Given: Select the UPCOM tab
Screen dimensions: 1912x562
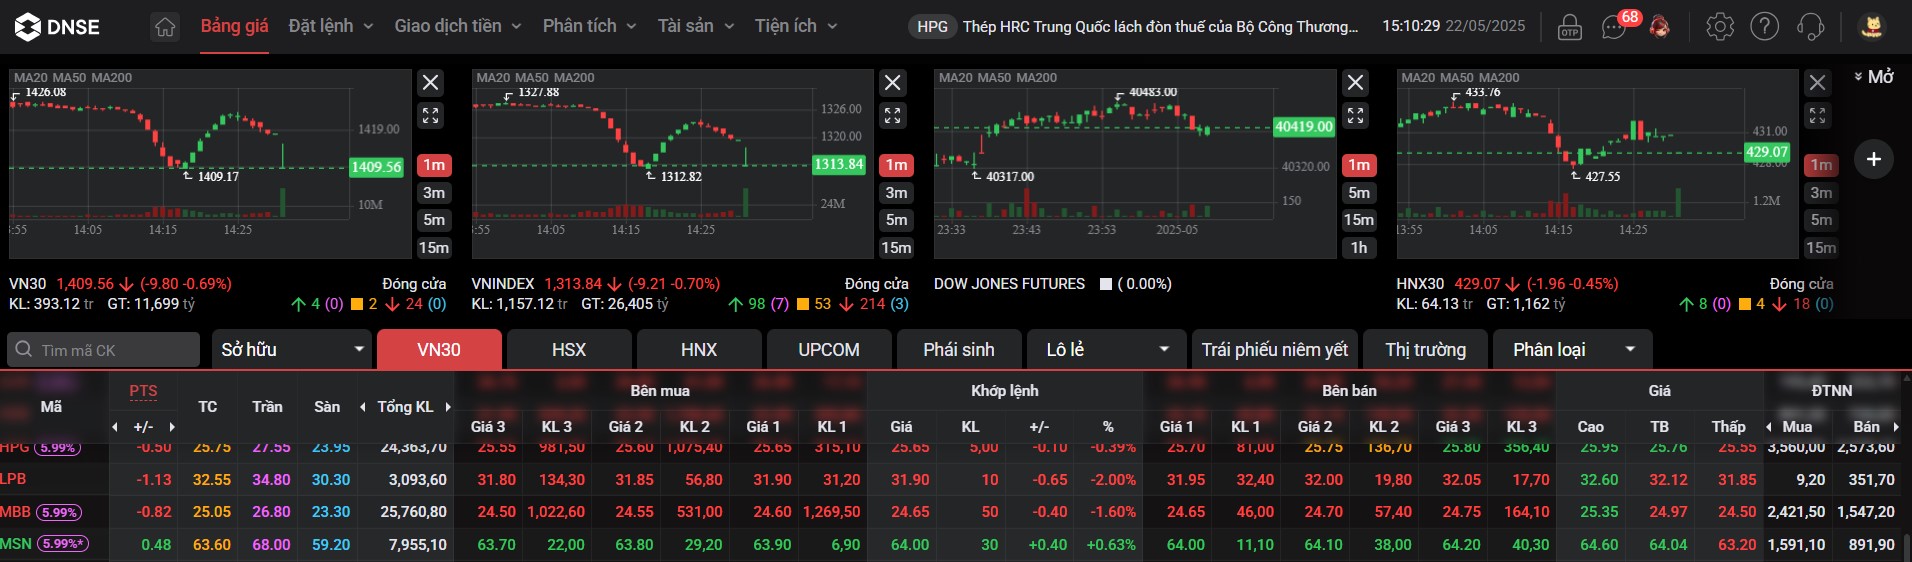Looking at the screenshot, I should coord(829,350).
